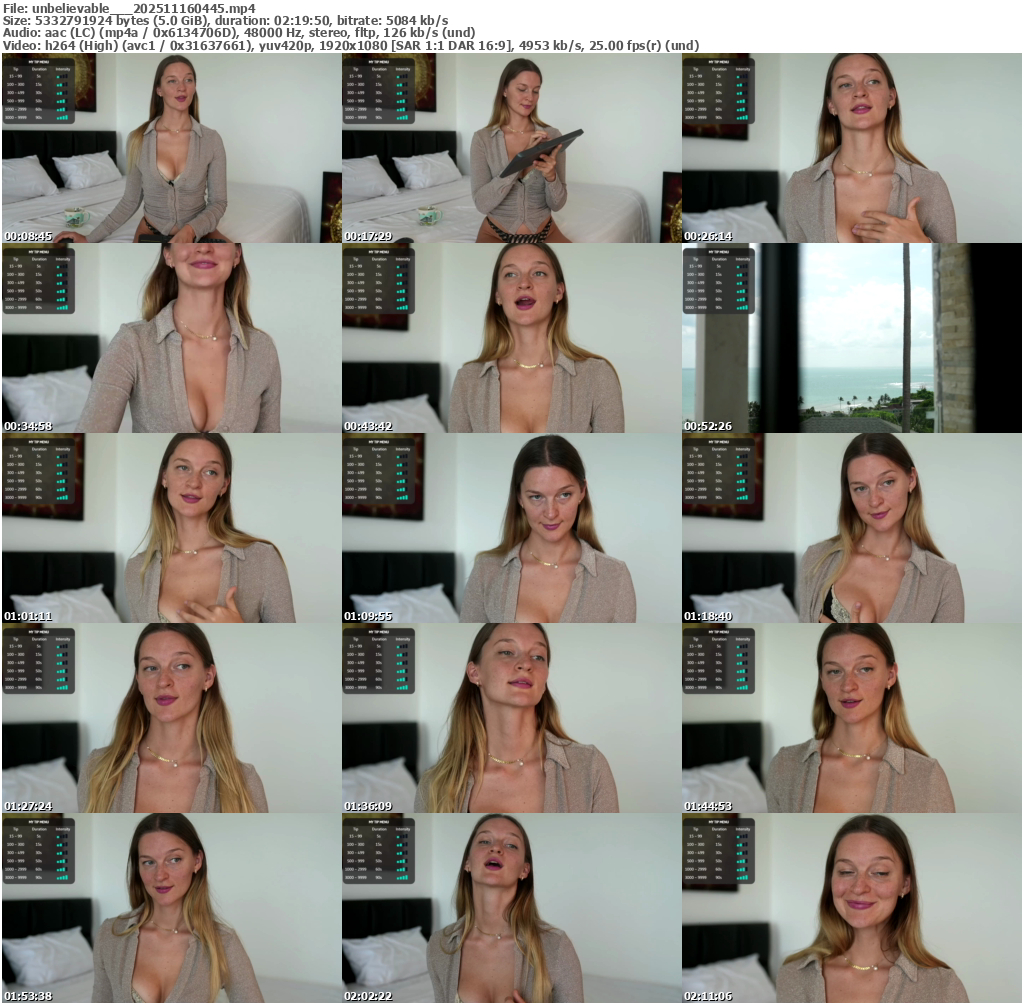Select the thumbnail frame at 01:44:53

(x=852, y=718)
